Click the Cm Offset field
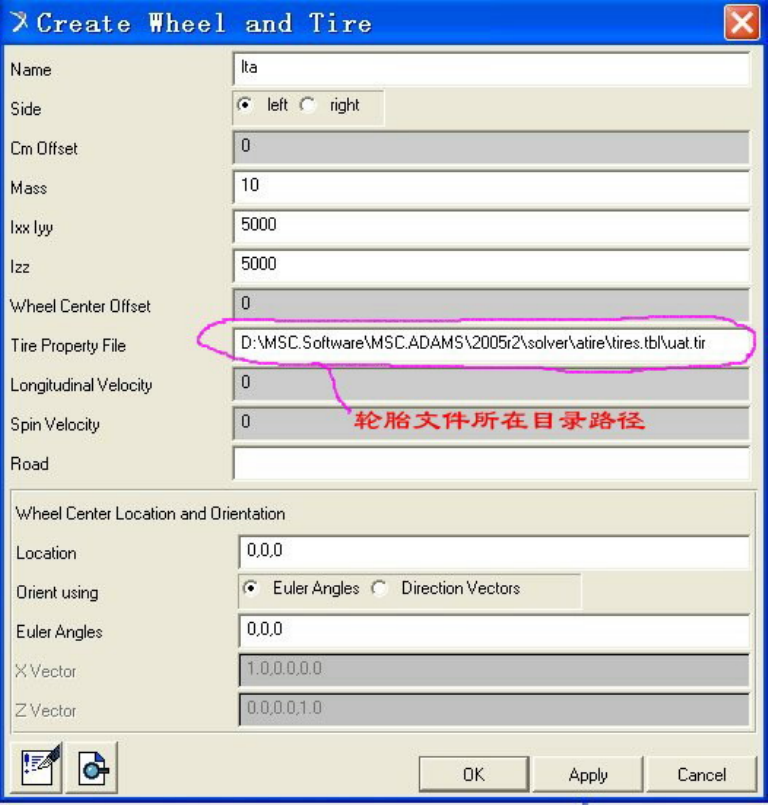 (491, 147)
